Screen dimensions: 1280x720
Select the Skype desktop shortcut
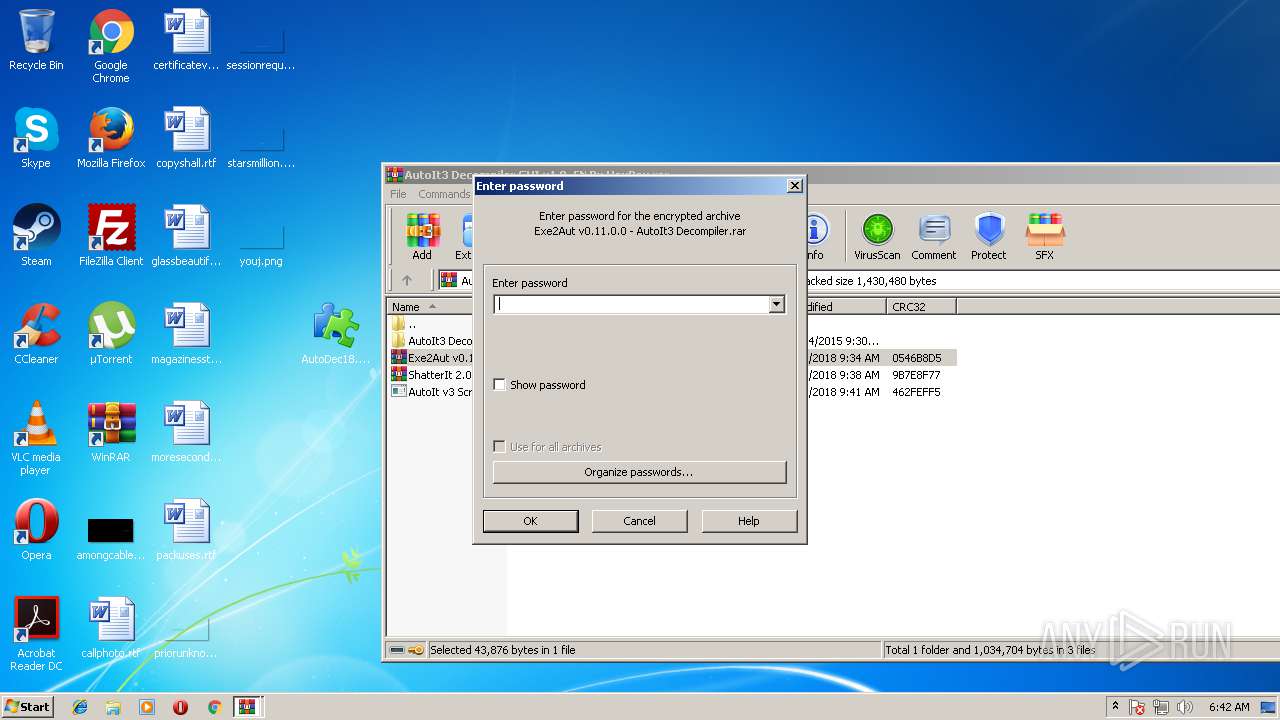(36, 138)
